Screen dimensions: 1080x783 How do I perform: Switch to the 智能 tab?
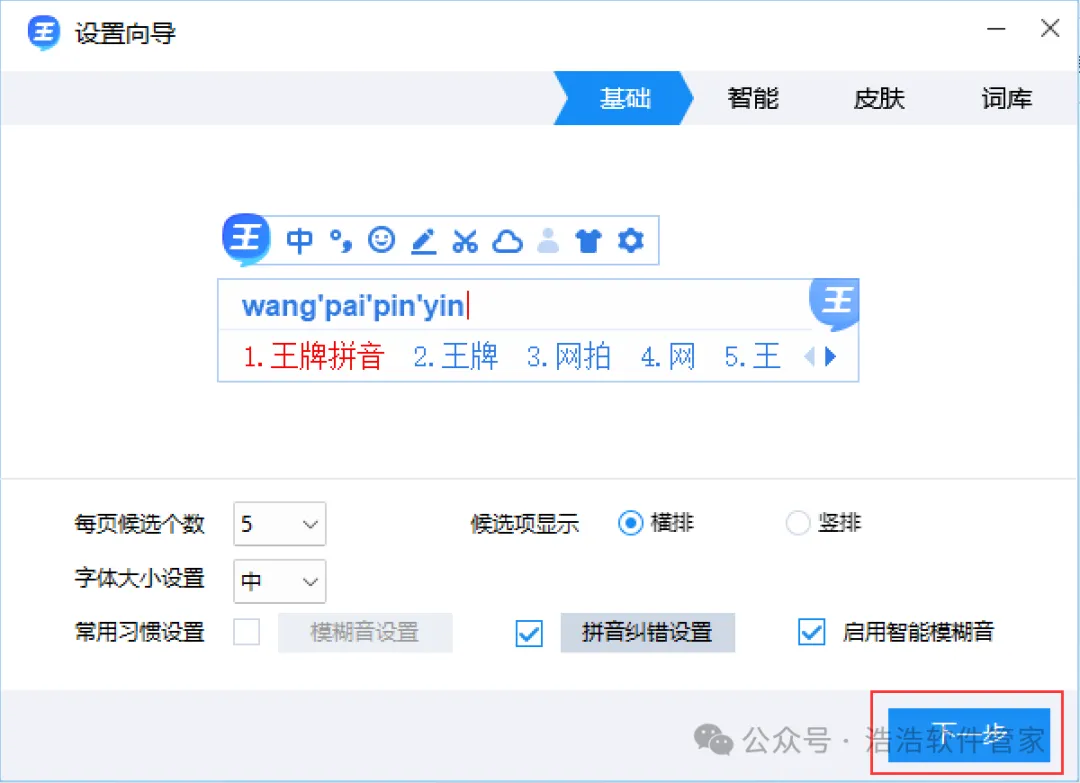tap(753, 98)
